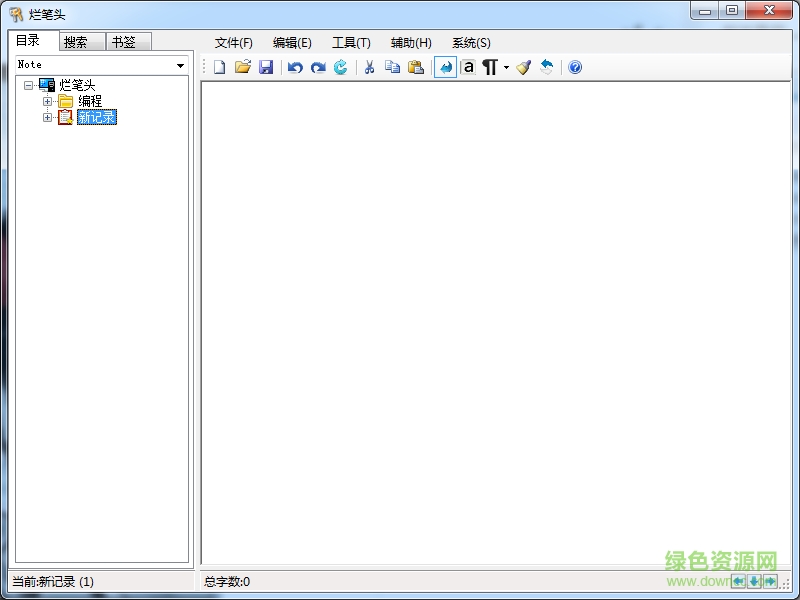Paste from clipboard icon

coord(416,67)
